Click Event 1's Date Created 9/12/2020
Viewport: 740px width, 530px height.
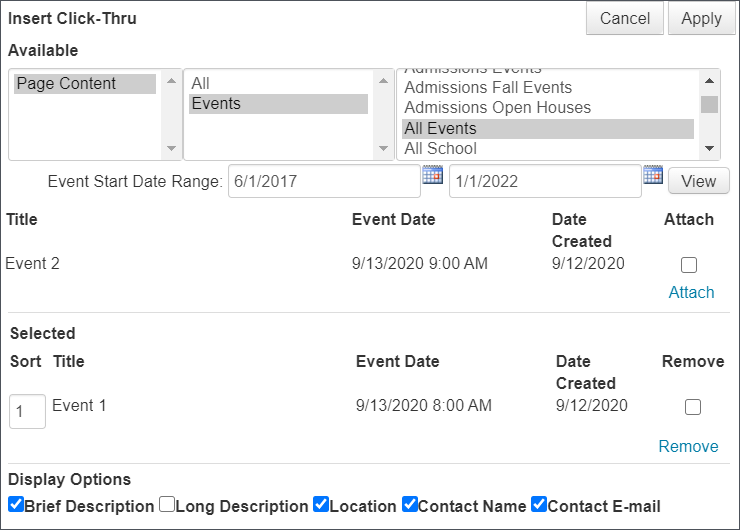pos(592,405)
